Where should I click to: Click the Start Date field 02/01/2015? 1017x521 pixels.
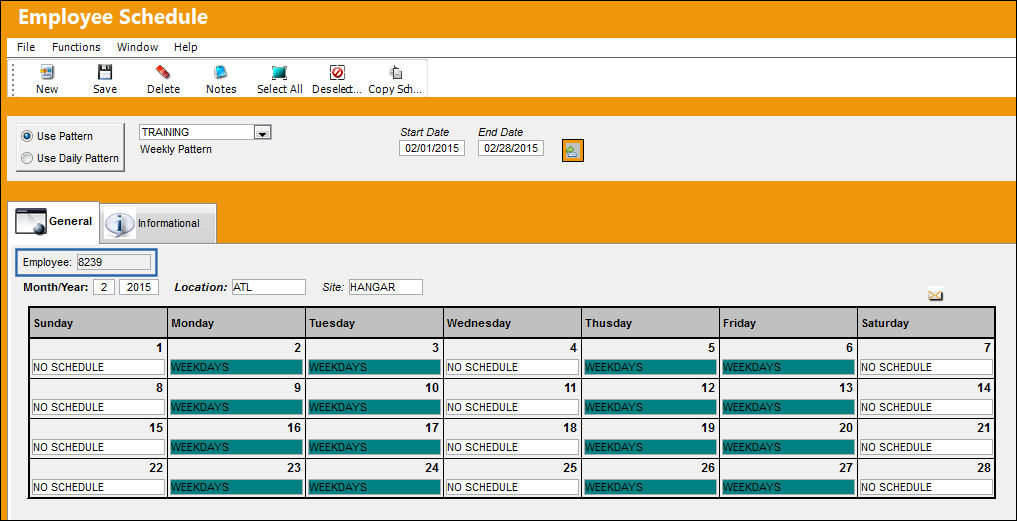(x=432, y=149)
